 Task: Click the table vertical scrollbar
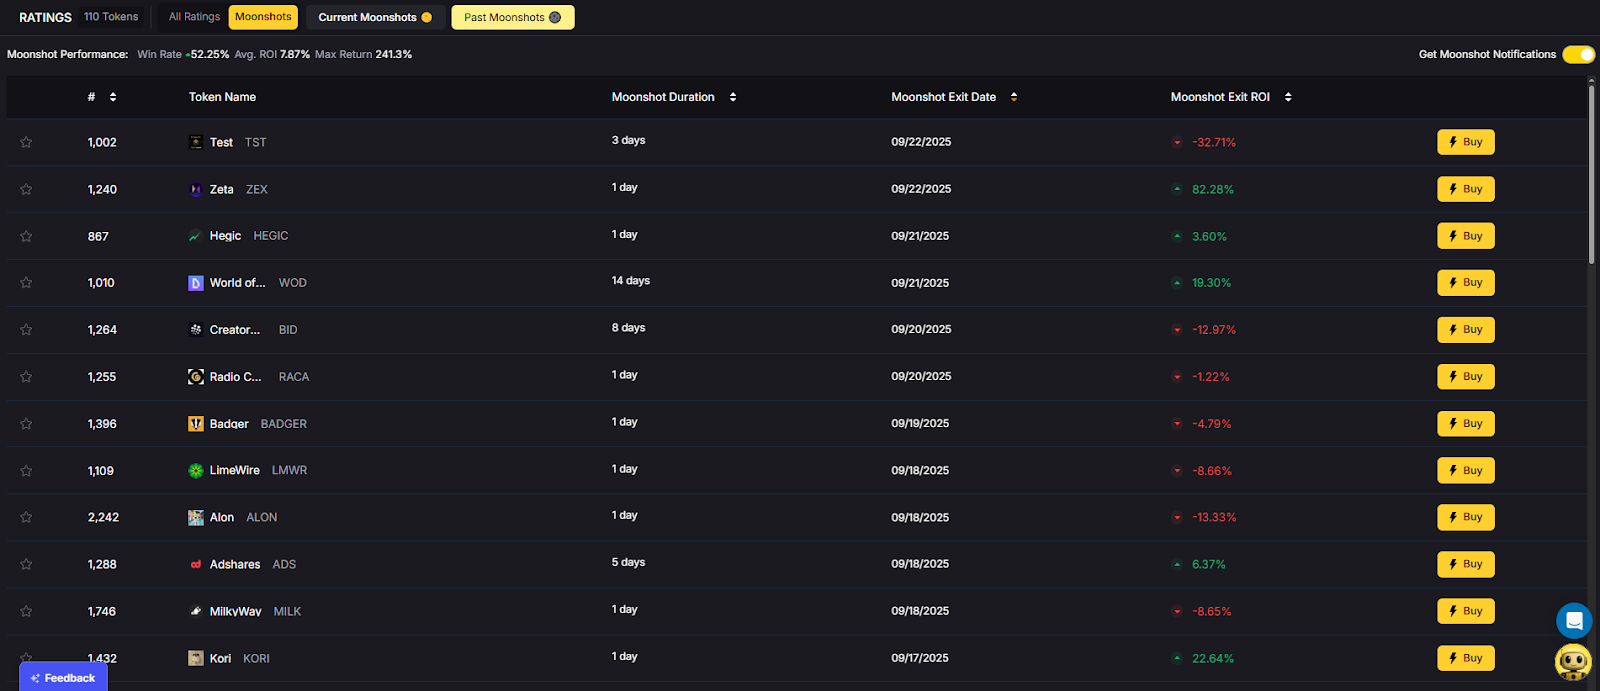[1591, 175]
